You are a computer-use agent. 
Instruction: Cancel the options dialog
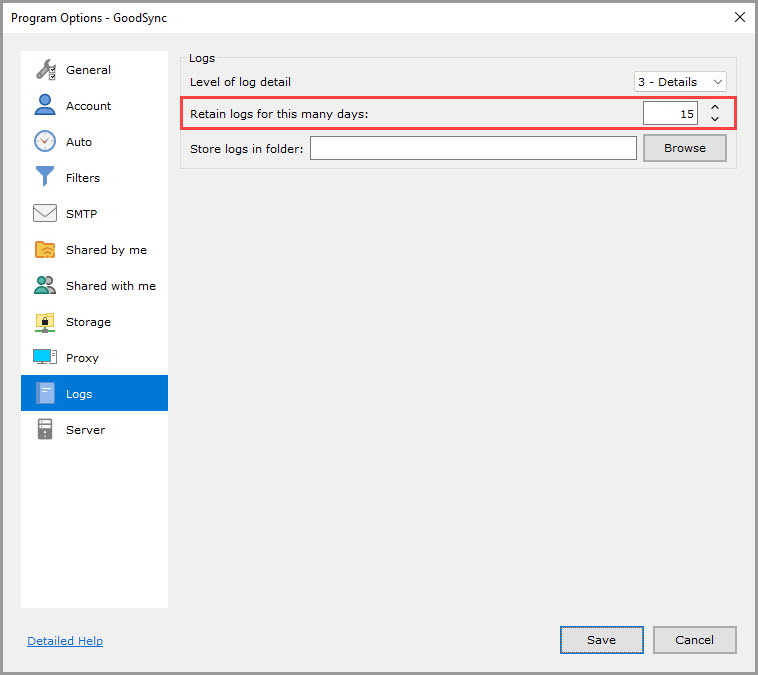[x=694, y=640]
